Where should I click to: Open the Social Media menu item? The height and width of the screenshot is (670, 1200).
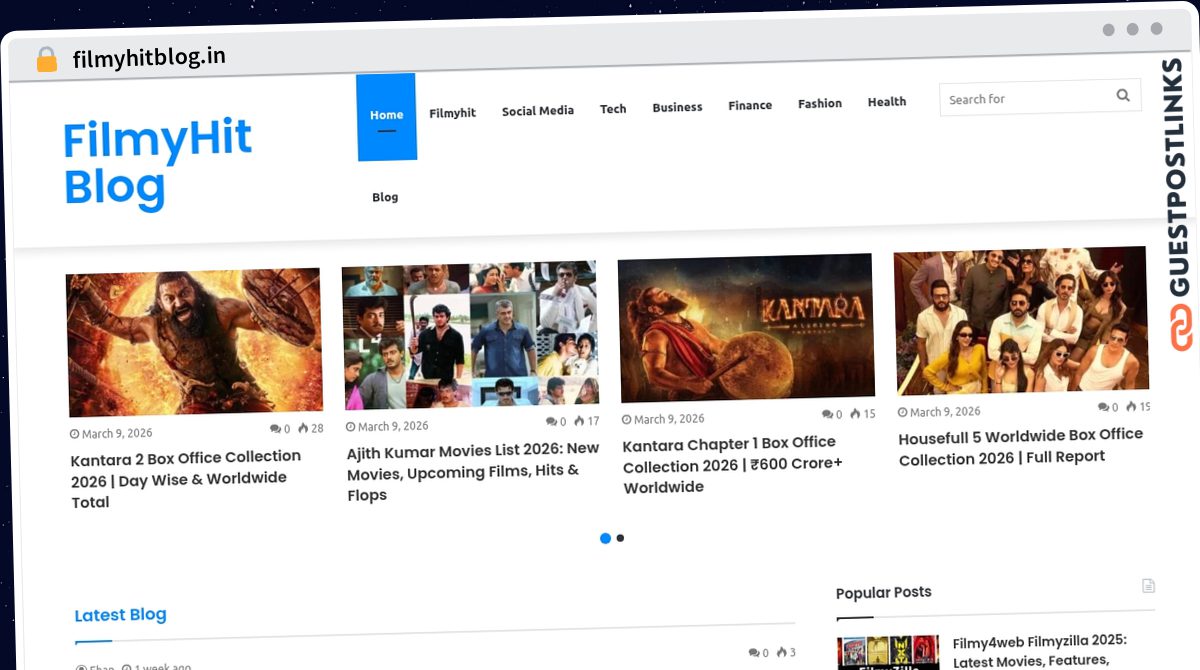tap(538, 111)
